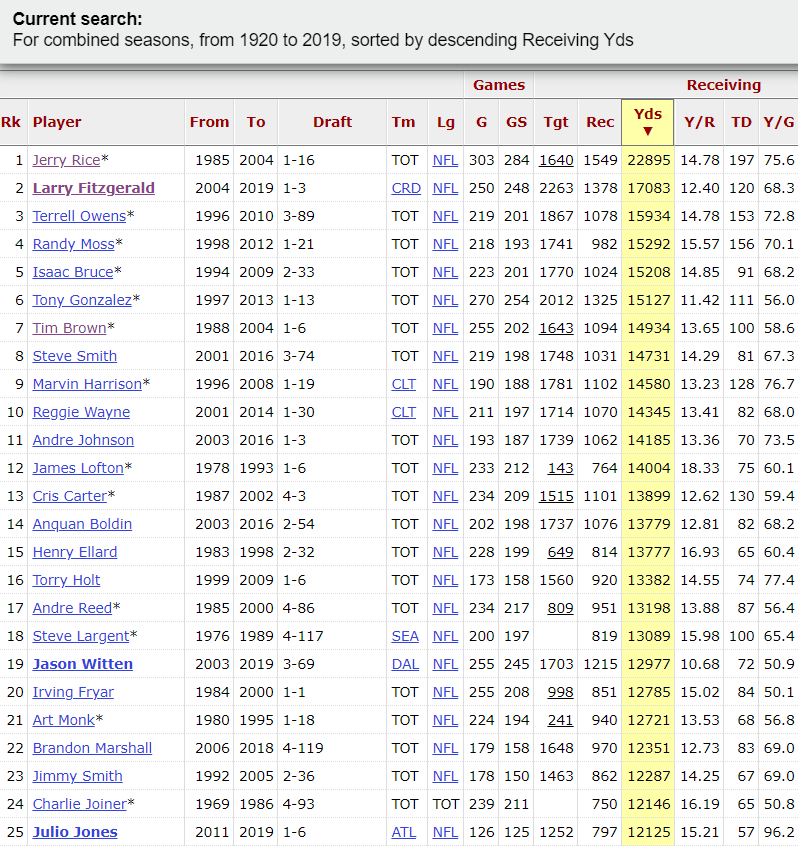Open Henry Ellard player link
Viewport: 798px width, 846px height.
[74, 553]
